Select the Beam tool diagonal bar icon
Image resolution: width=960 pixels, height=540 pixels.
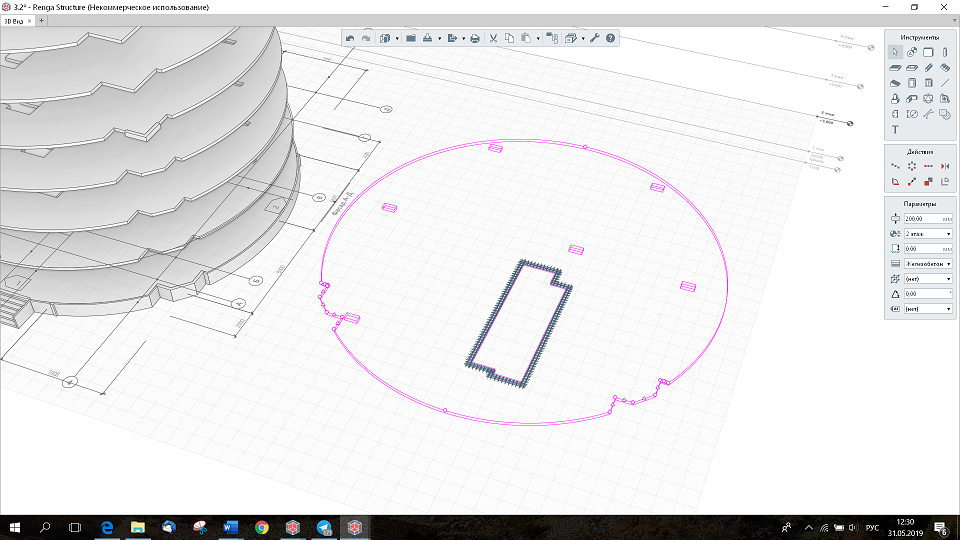pyautogui.click(x=928, y=68)
